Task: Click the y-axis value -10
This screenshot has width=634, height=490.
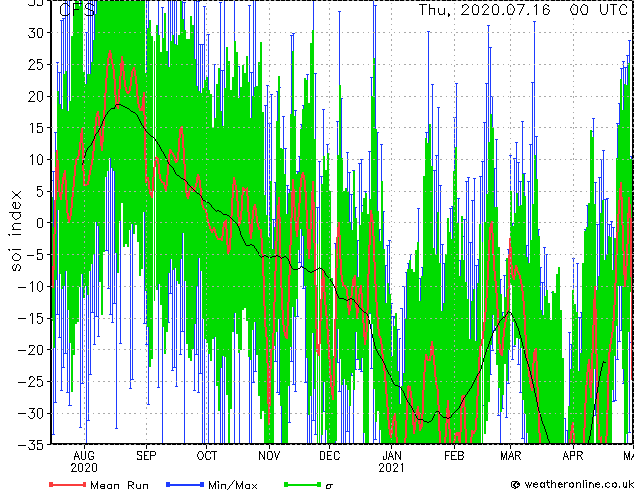Action: pyautogui.click(x=31, y=287)
